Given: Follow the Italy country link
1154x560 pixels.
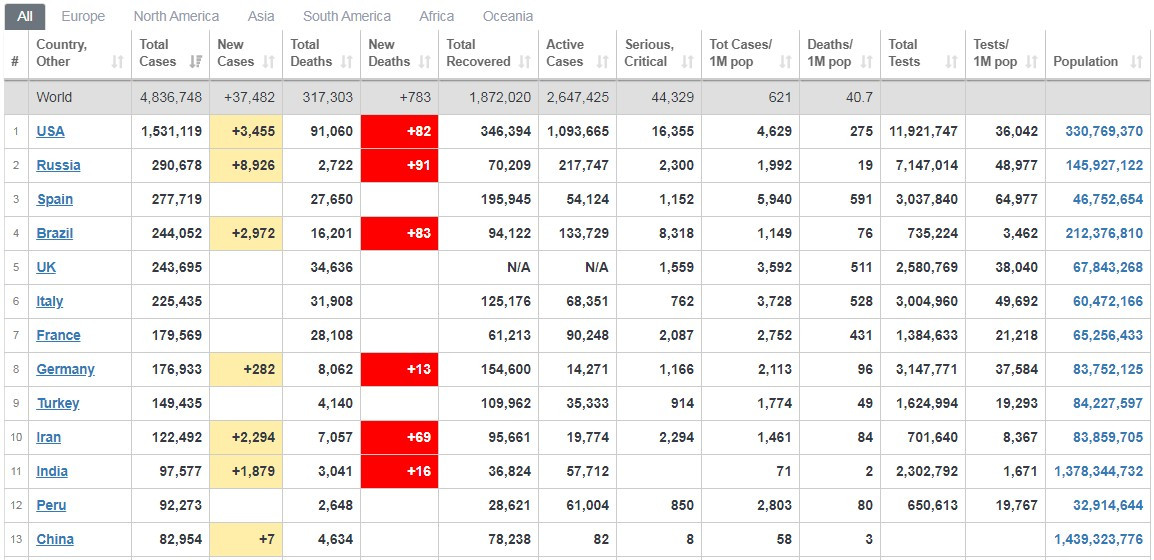Looking at the screenshot, I should click(x=49, y=301).
